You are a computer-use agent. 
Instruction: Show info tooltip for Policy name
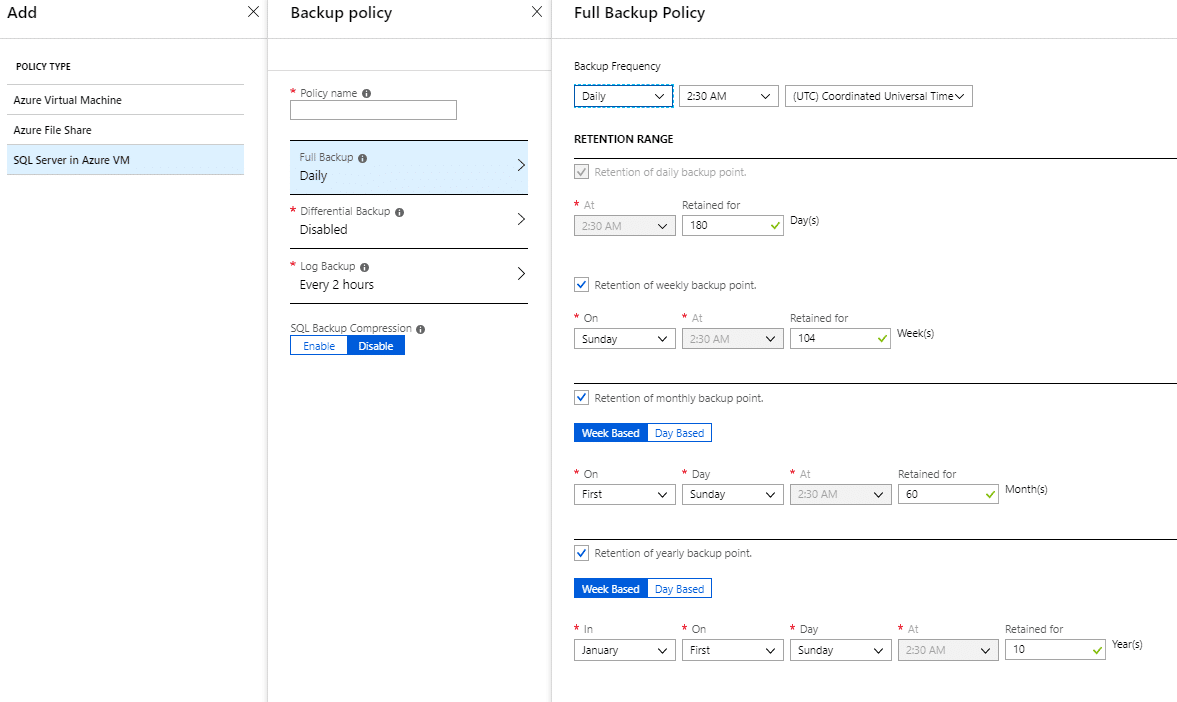[x=366, y=94]
